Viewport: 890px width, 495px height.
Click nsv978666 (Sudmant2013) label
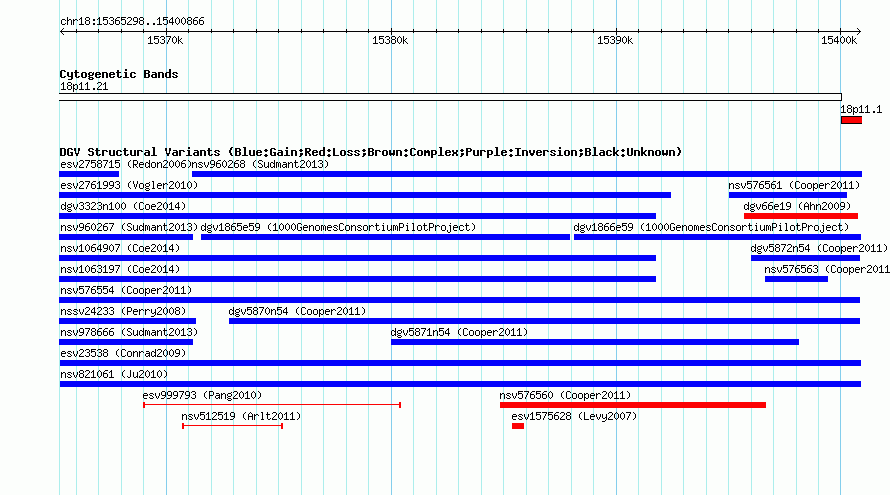[x=129, y=333]
